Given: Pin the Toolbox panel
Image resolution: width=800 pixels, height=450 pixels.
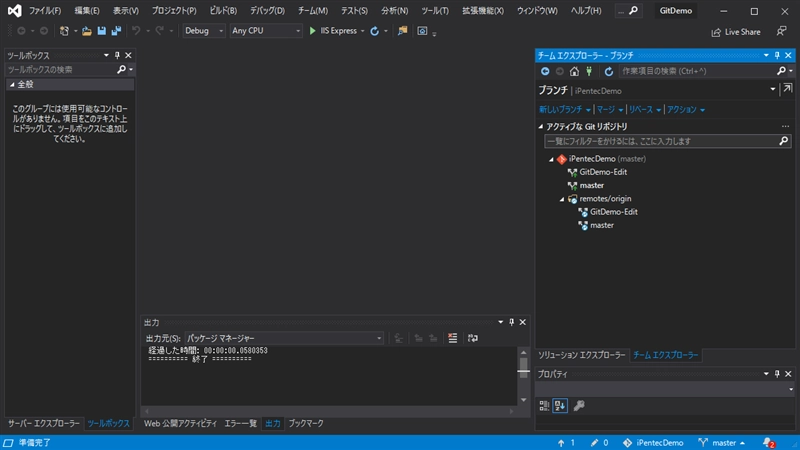Looking at the screenshot, I should 117,55.
